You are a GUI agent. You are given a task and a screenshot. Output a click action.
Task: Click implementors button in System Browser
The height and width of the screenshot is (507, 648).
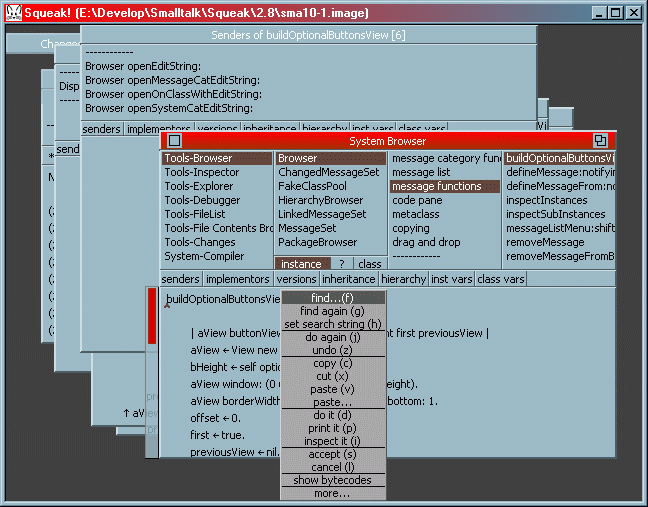[x=238, y=279]
